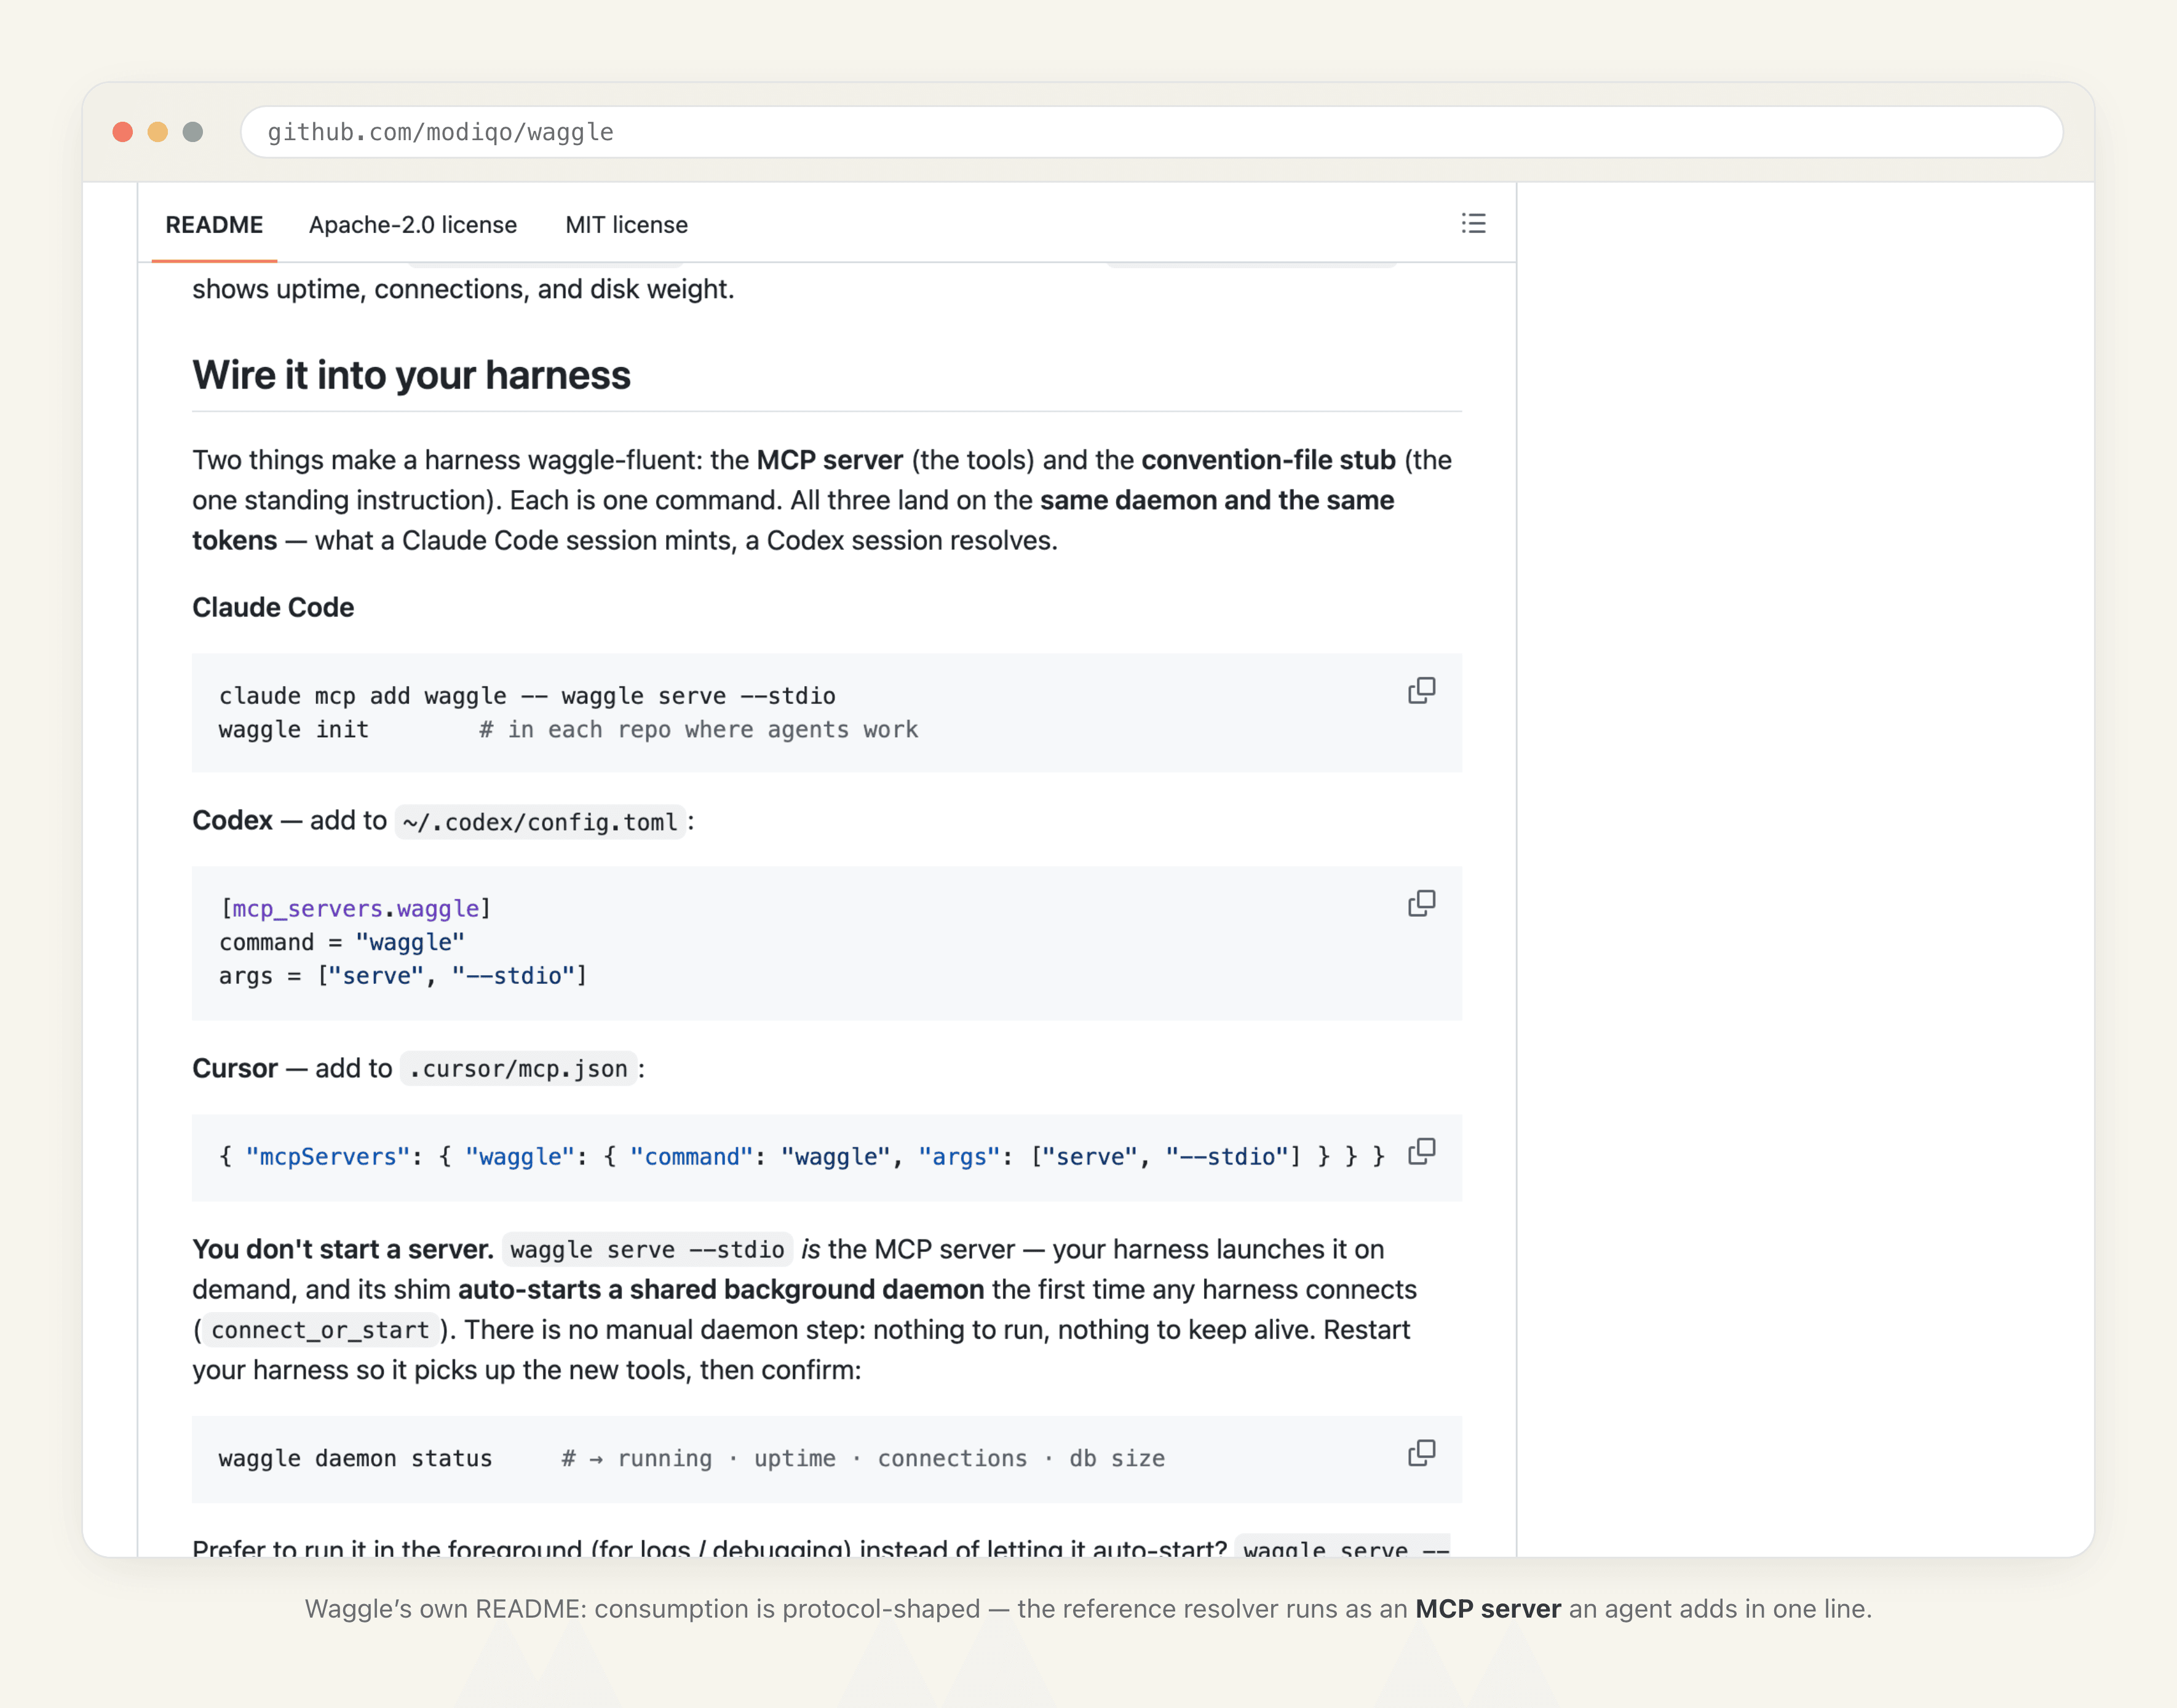Image resolution: width=2177 pixels, height=1708 pixels.
Task: Click the '"mcpServers"' key in JSON snippet
Action: pyautogui.click(x=328, y=1157)
